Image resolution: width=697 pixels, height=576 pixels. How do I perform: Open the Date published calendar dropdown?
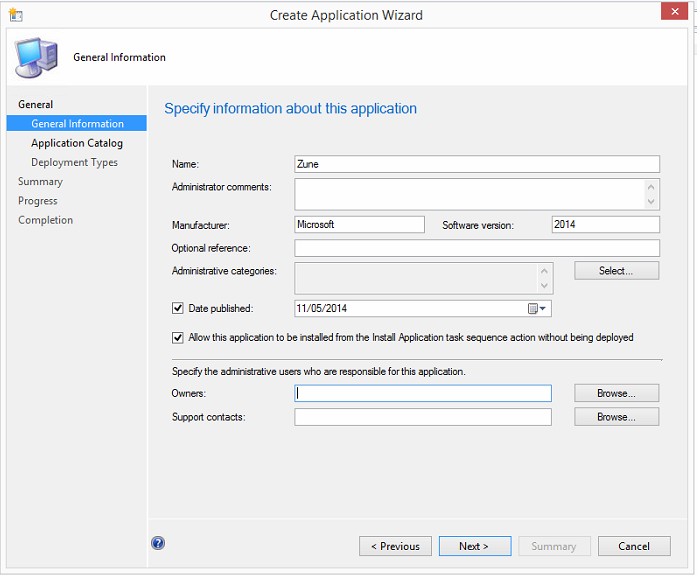537,308
